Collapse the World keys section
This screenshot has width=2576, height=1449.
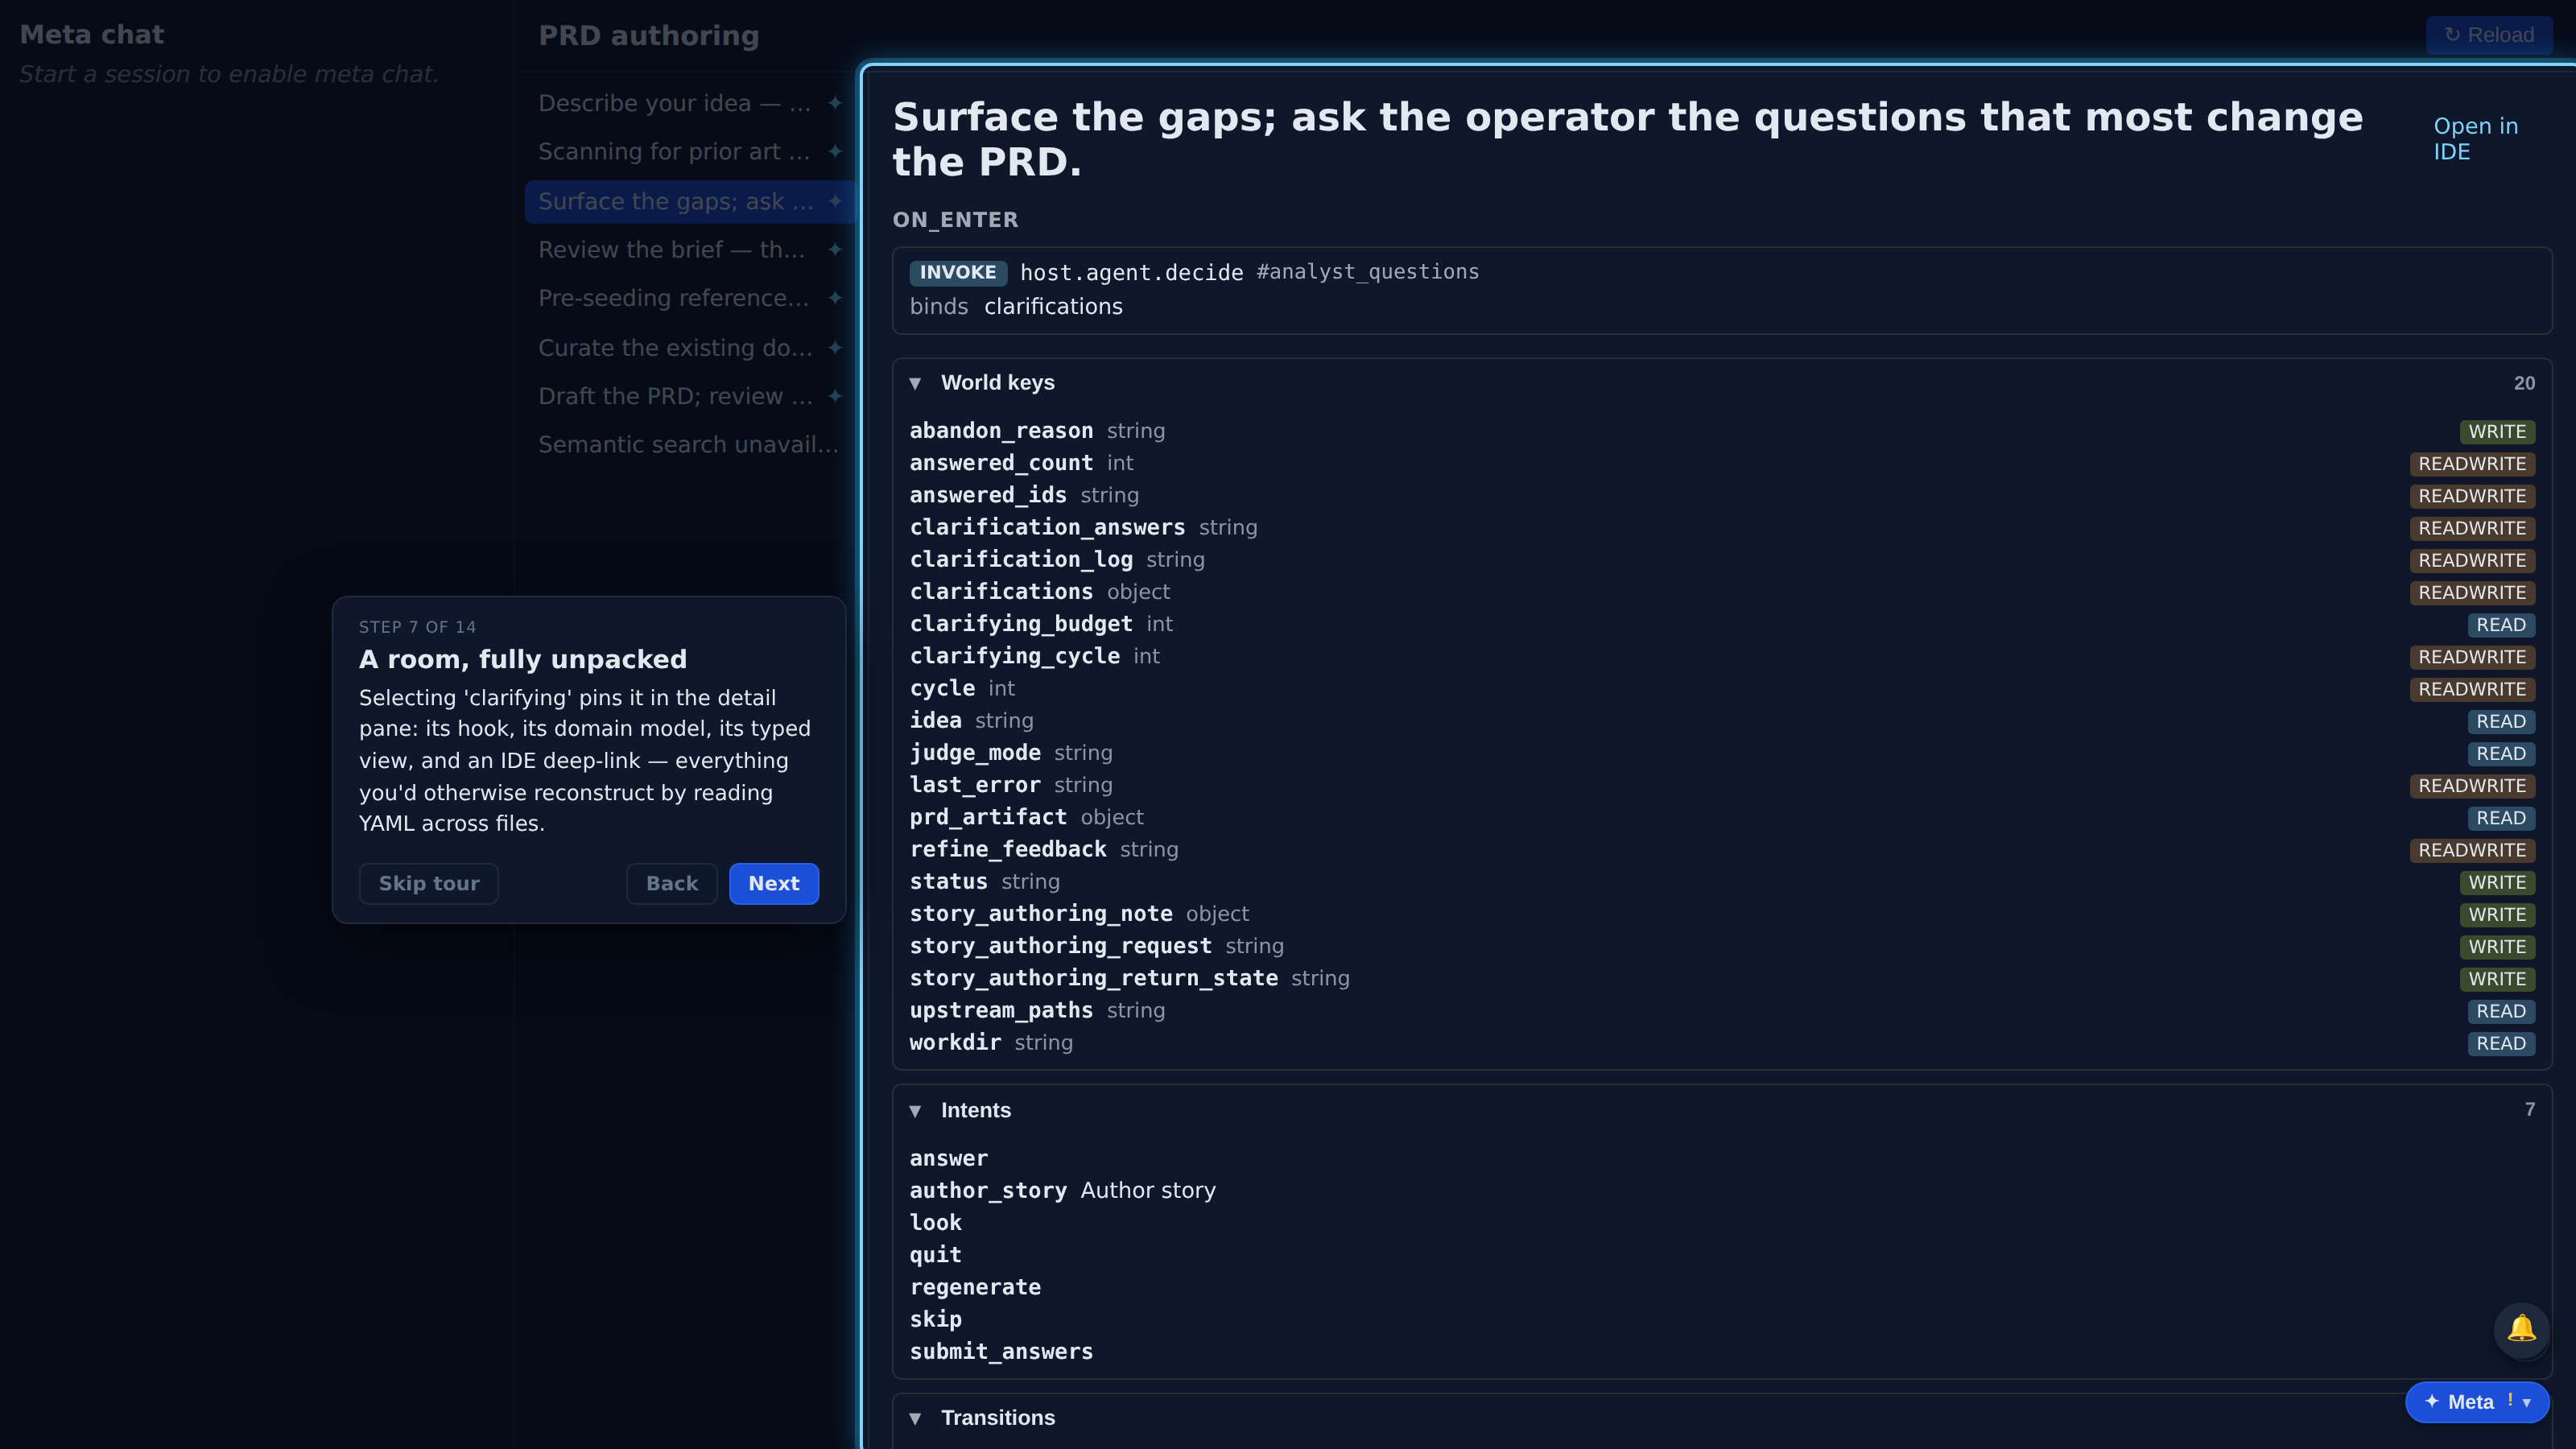915,383
